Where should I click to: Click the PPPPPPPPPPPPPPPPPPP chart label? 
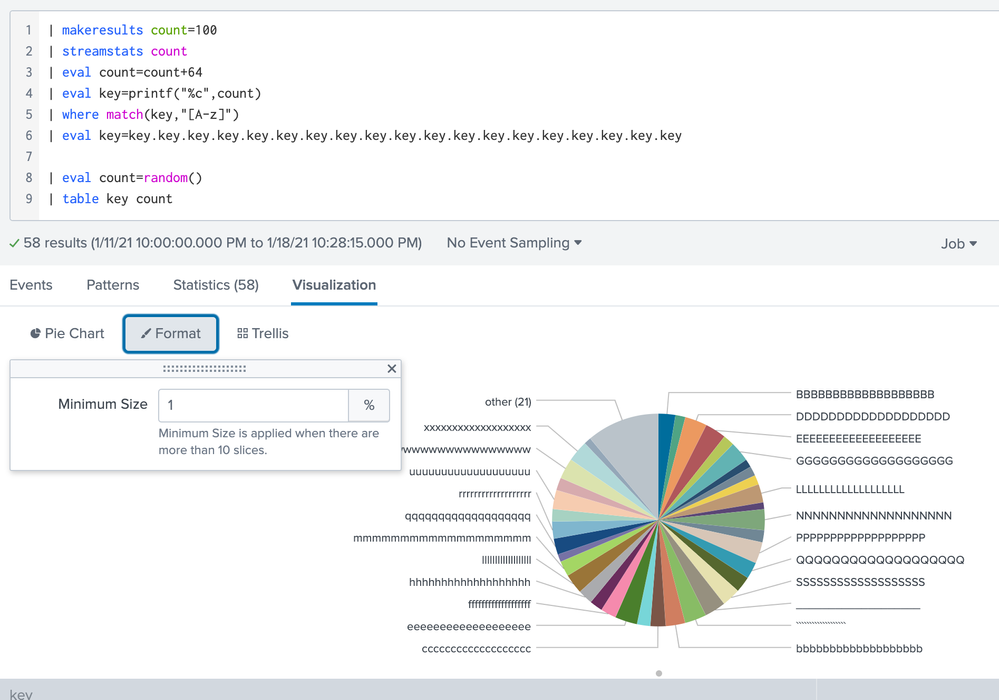860,538
